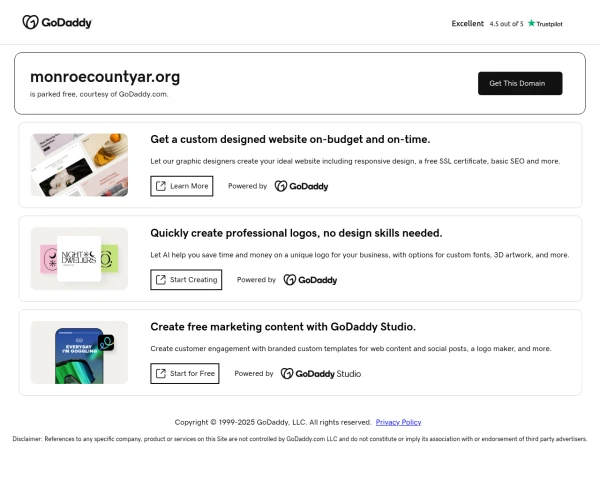Open the Privacy Policy link

398,422
